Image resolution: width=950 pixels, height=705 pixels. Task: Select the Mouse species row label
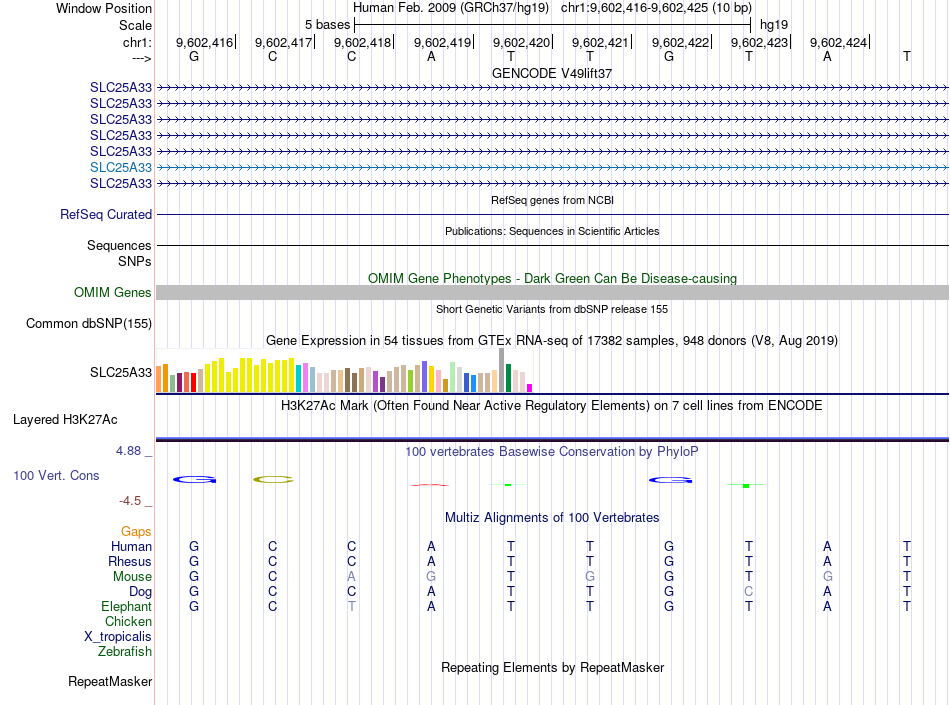pyautogui.click(x=131, y=576)
